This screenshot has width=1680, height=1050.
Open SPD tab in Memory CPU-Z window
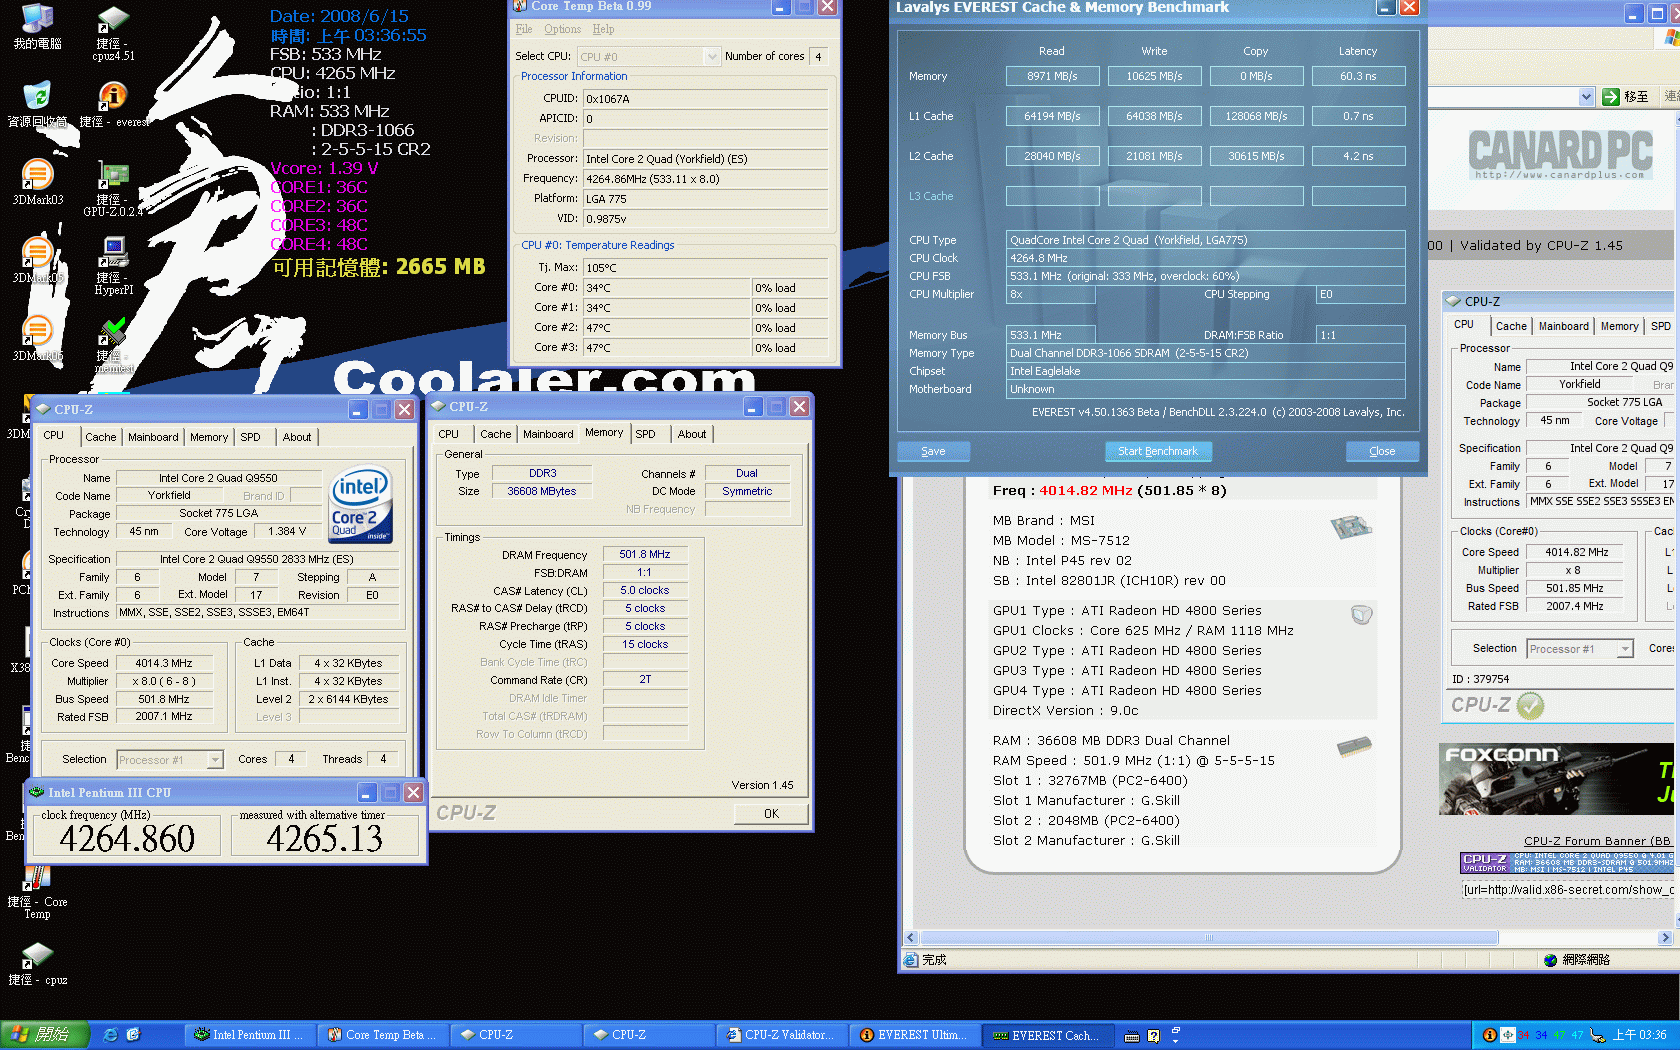click(x=645, y=434)
